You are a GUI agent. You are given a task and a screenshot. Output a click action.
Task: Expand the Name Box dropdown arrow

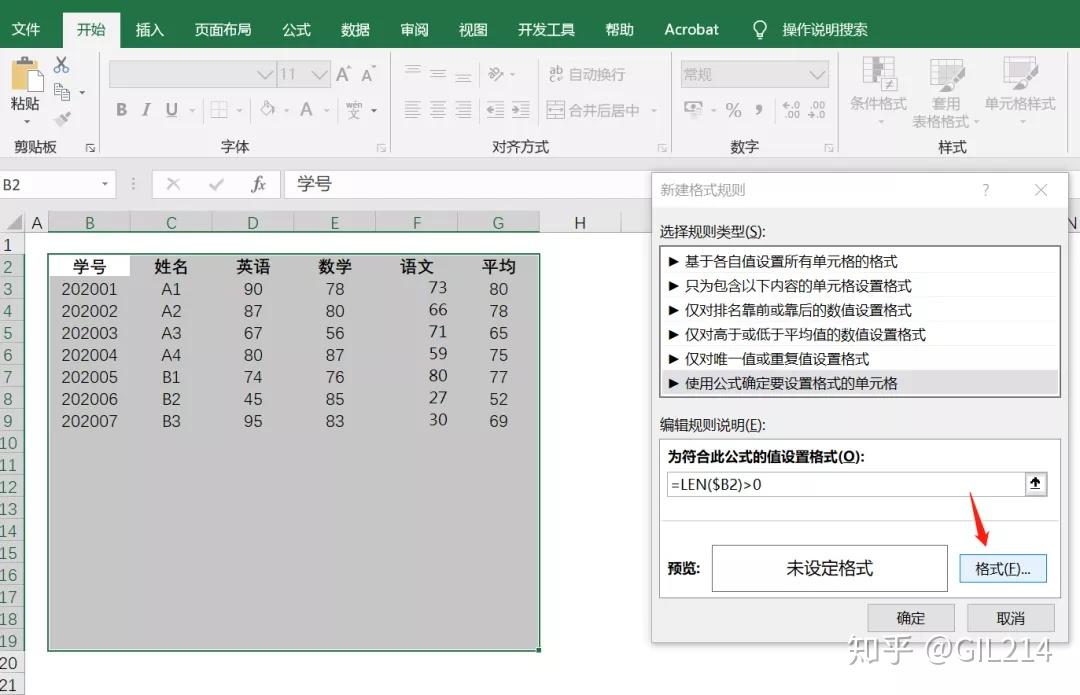click(x=105, y=184)
